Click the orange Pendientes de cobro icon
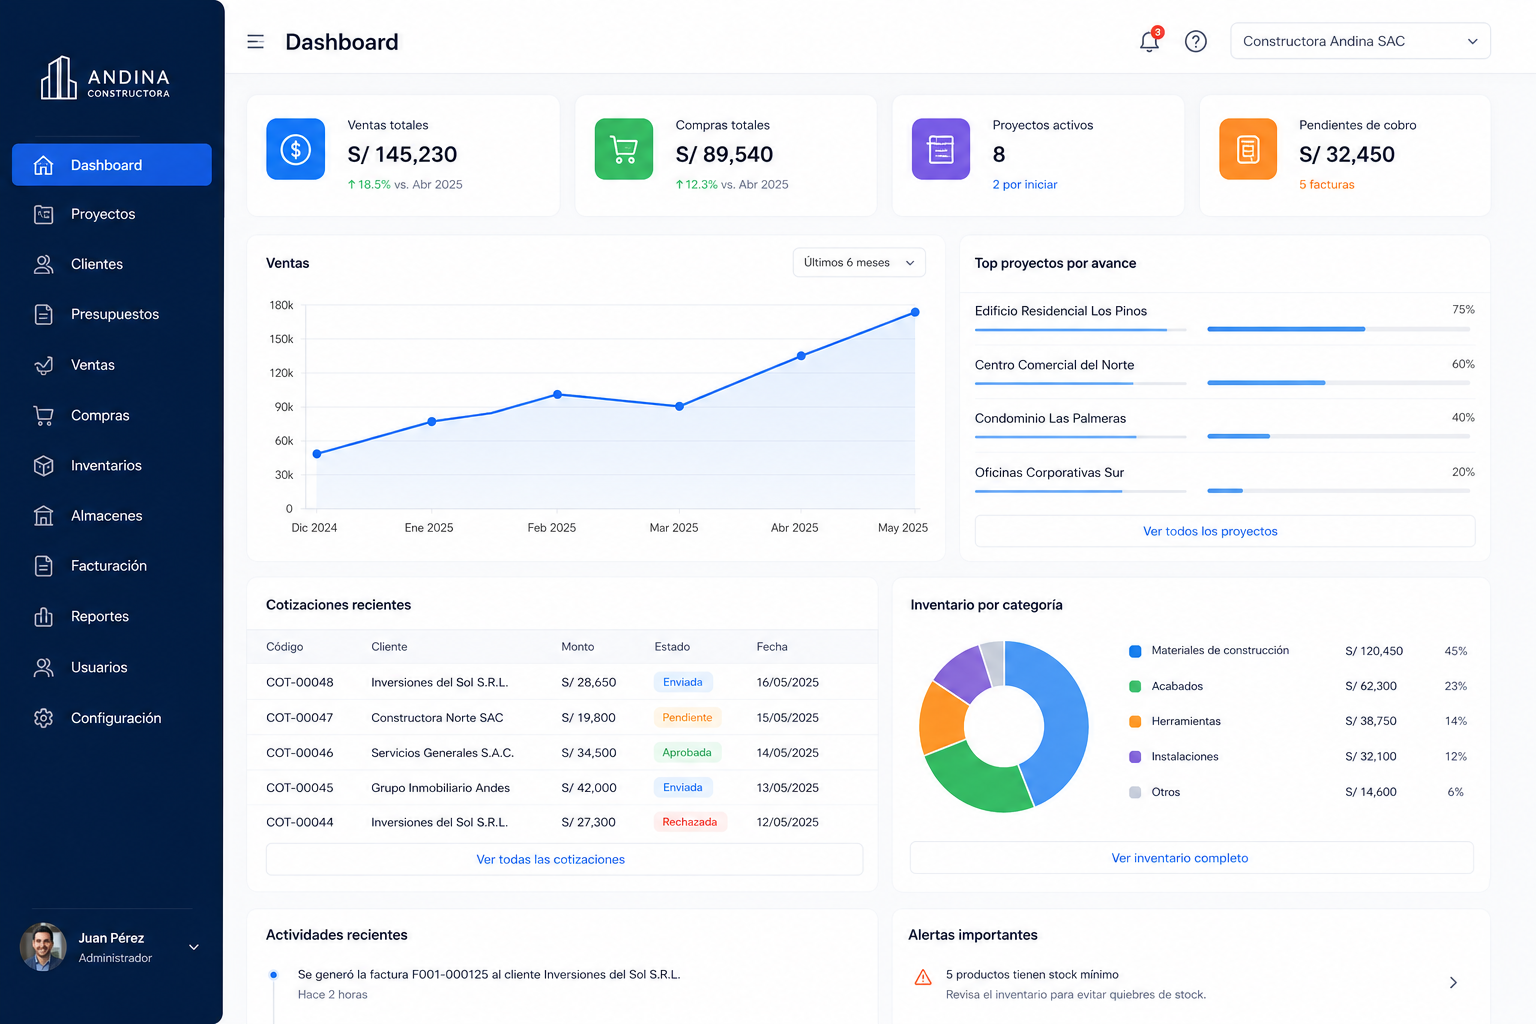Screen dimensions: 1536x1024 1247,149
